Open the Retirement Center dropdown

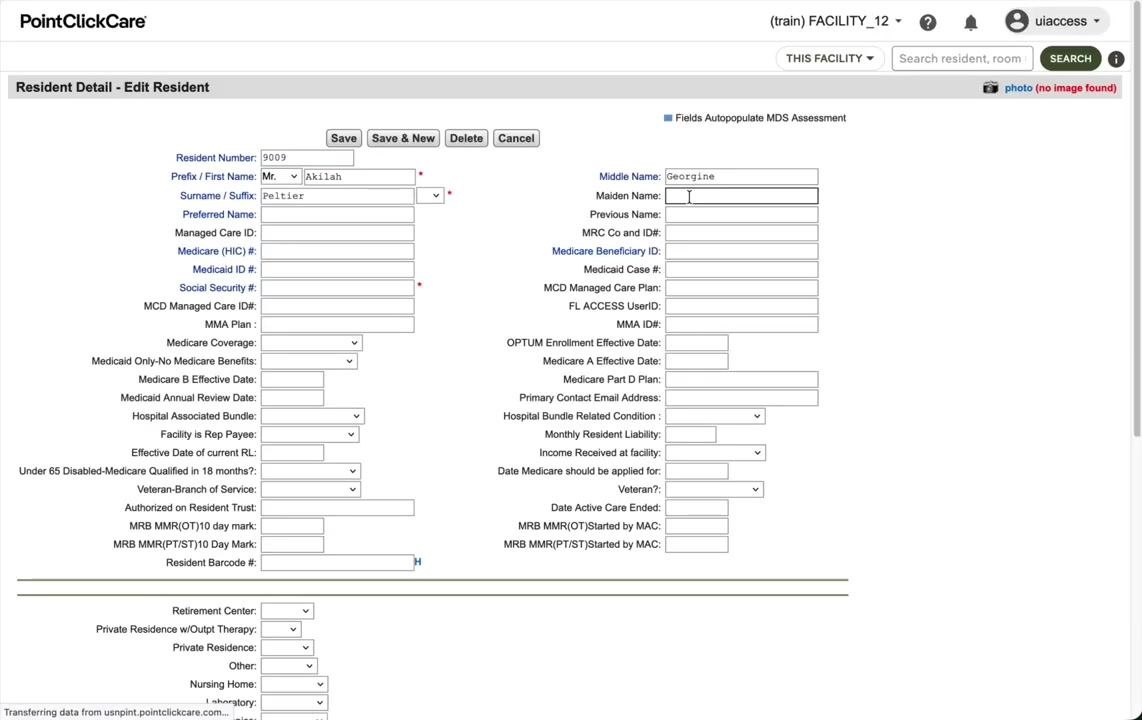287,611
